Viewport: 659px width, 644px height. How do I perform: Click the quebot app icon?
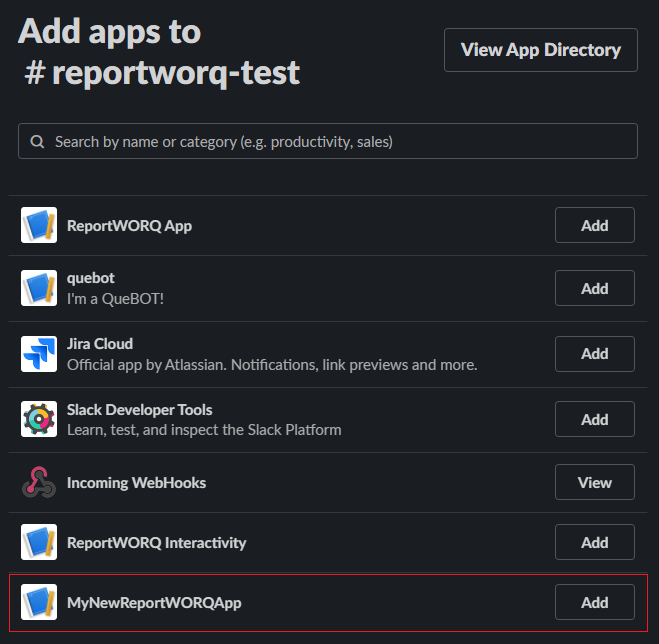point(39,288)
